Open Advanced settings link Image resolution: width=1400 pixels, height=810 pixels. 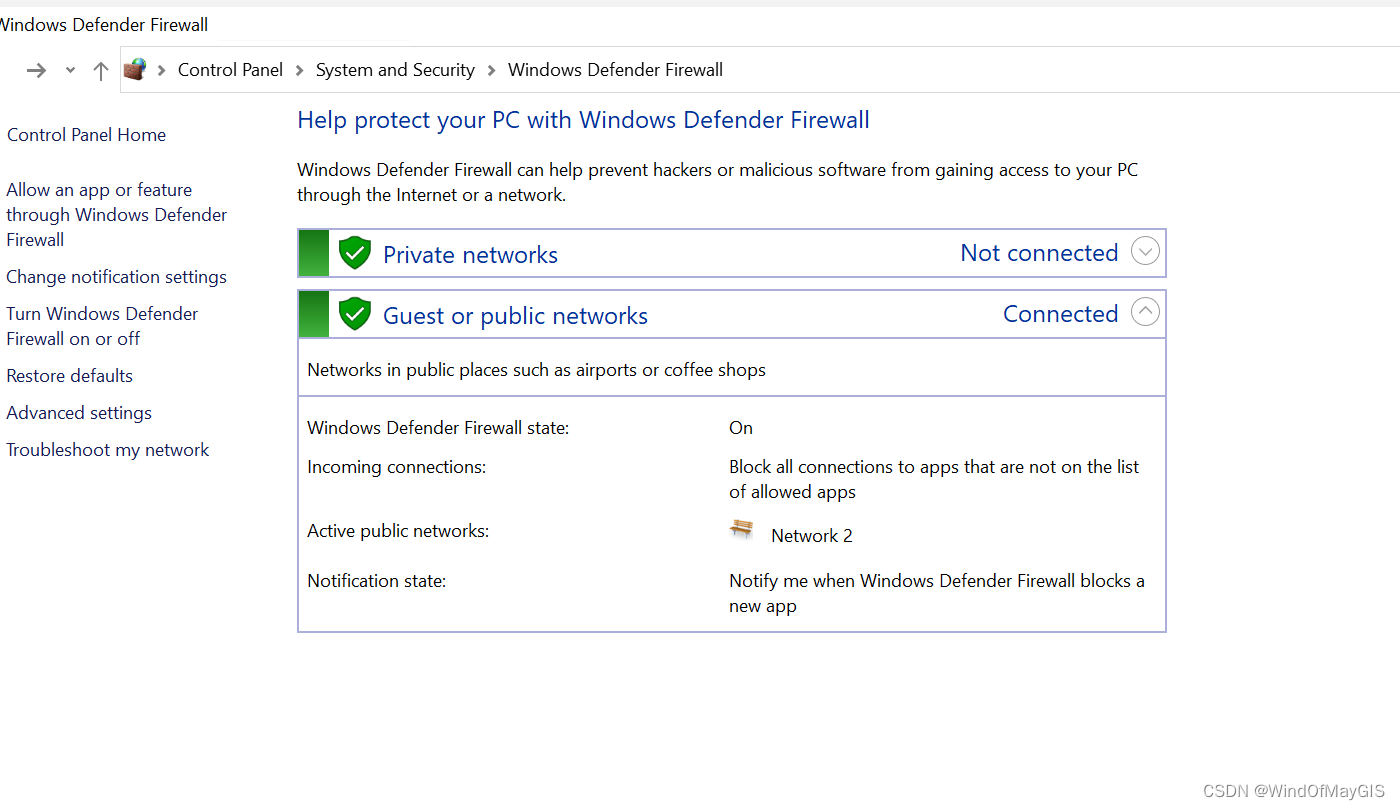pyautogui.click(x=79, y=413)
